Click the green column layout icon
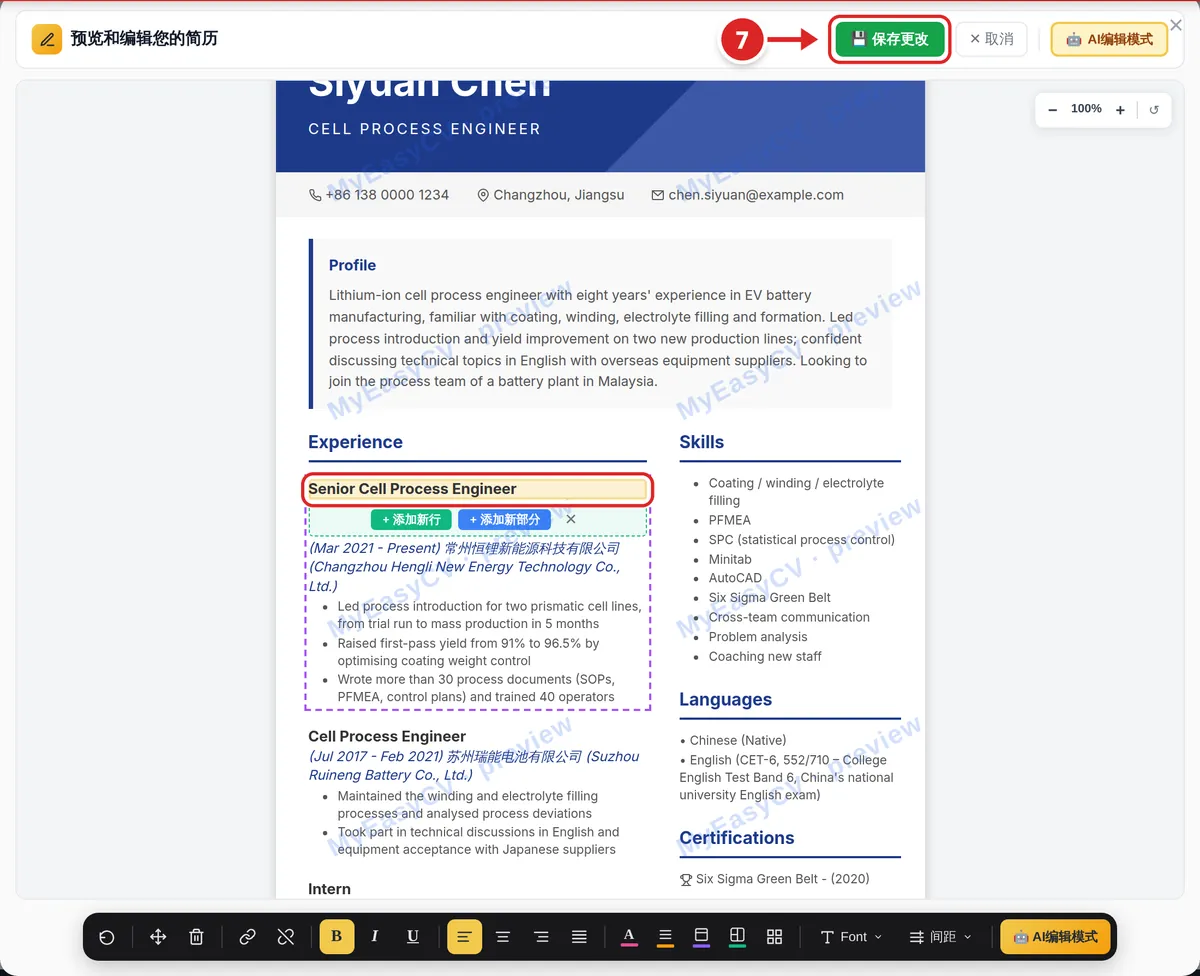Viewport: 1200px width, 976px height. point(737,937)
